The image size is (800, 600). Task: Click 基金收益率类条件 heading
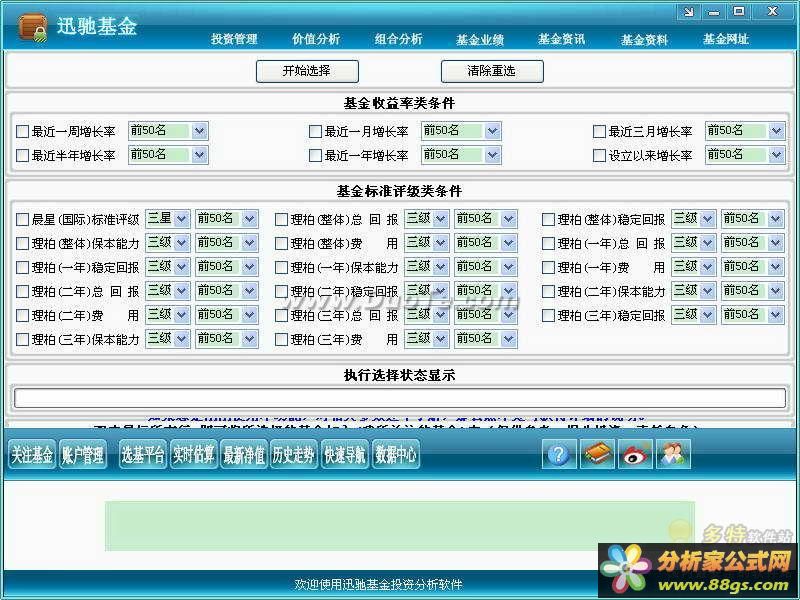(x=399, y=104)
